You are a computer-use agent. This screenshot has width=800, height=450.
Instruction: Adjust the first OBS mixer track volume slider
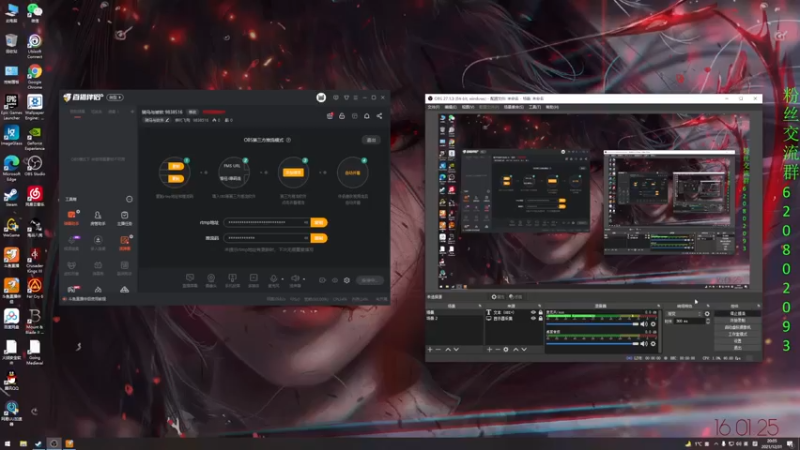point(592,324)
